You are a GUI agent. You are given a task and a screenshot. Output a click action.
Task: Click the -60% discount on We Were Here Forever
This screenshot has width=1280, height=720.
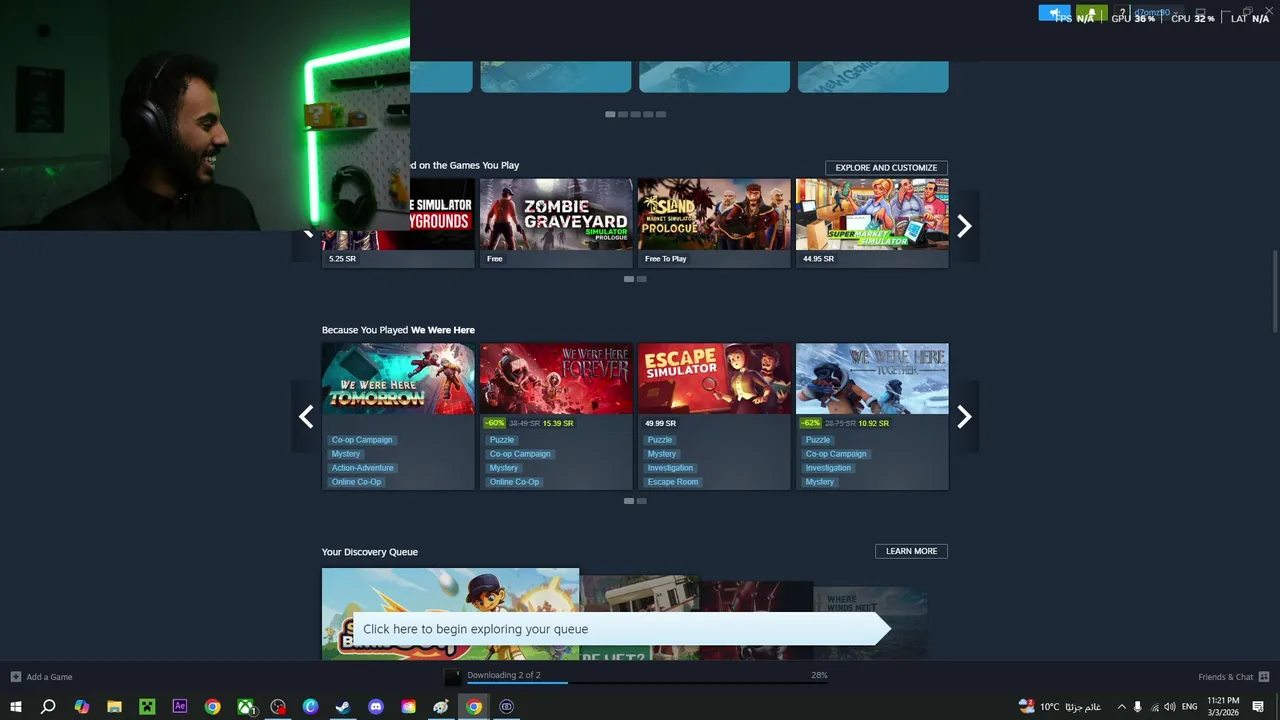pyautogui.click(x=495, y=423)
